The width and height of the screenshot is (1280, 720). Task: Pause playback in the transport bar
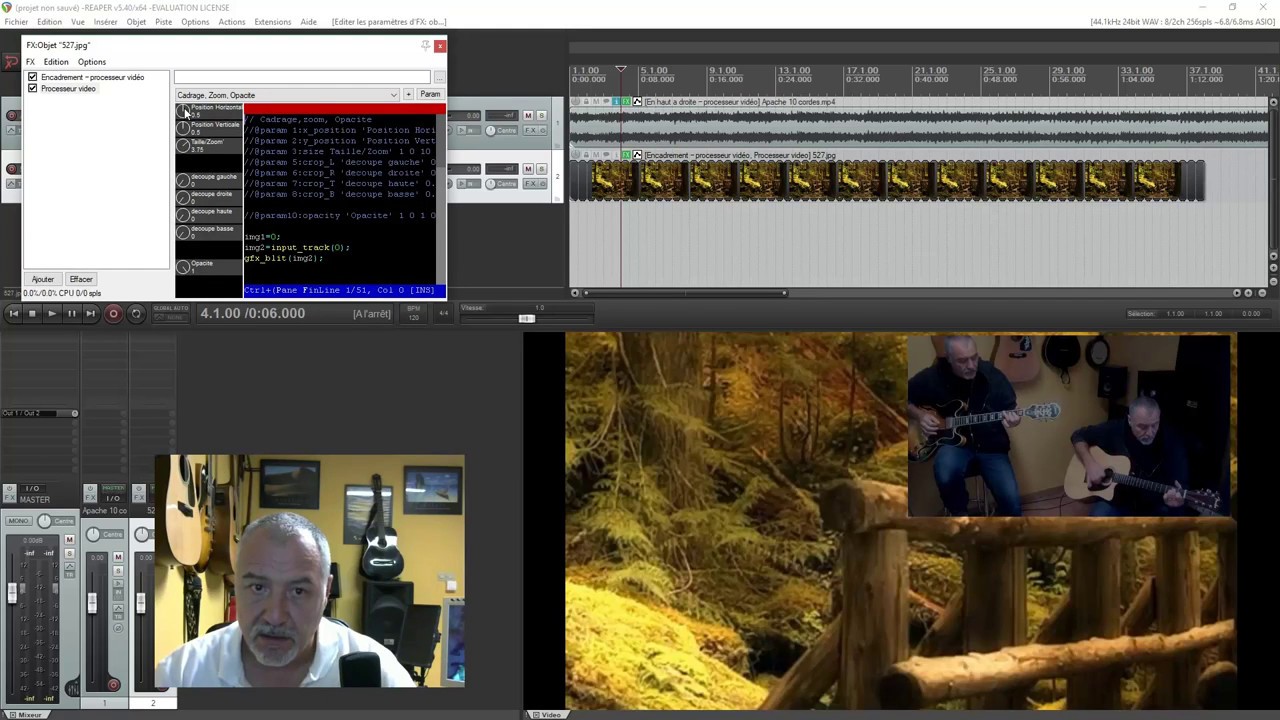coord(71,314)
